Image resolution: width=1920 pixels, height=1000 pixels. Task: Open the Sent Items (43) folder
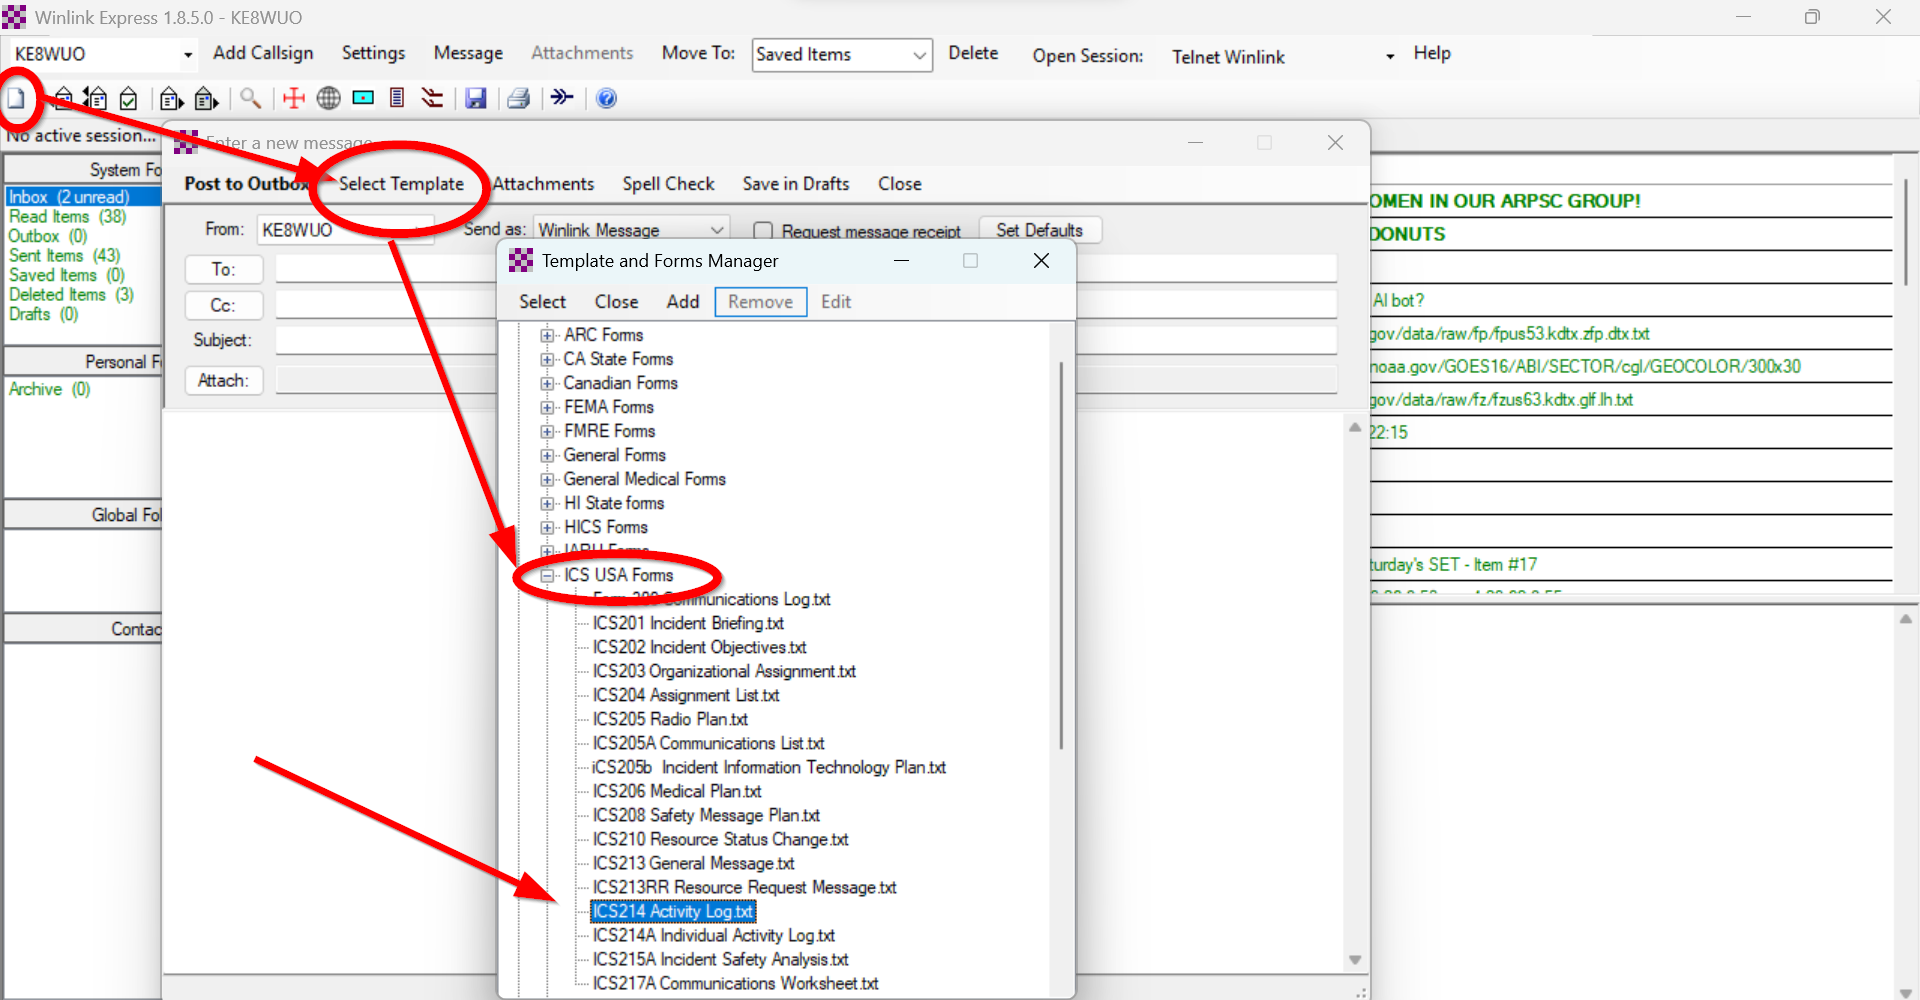(x=65, y=256)
